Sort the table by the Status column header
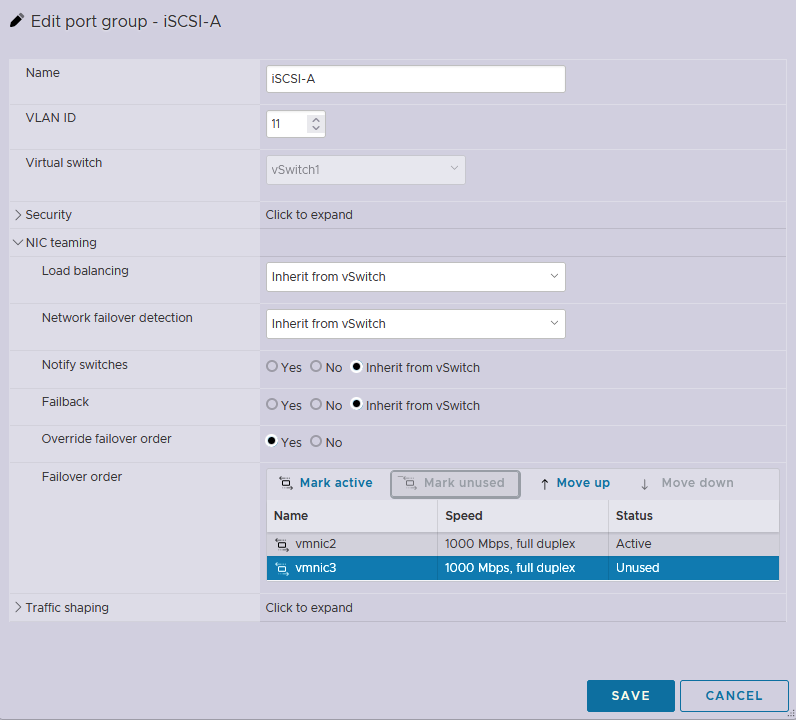 (635, 516)
